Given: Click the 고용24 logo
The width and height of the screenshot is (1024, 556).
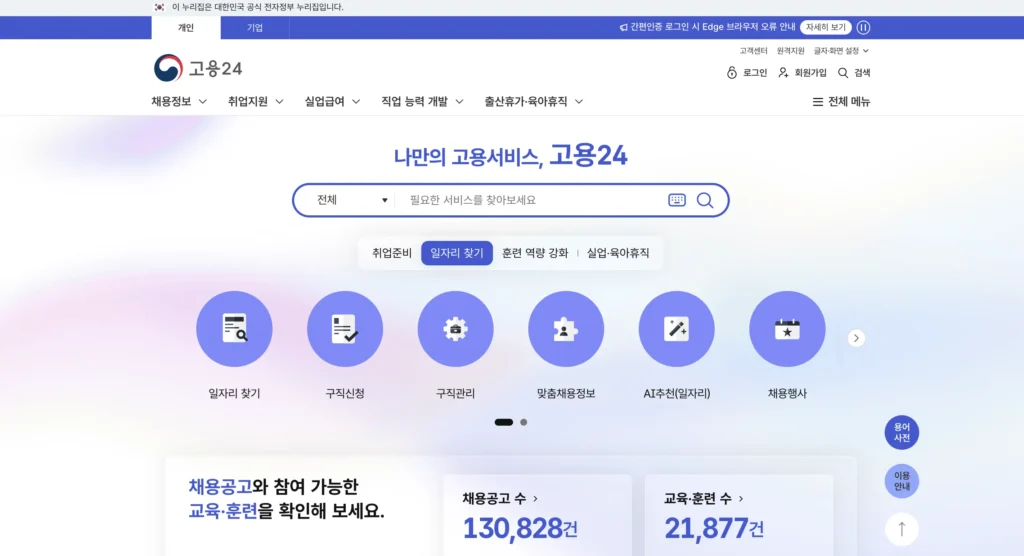Looking at the screenshot, I should pos(198,68).
